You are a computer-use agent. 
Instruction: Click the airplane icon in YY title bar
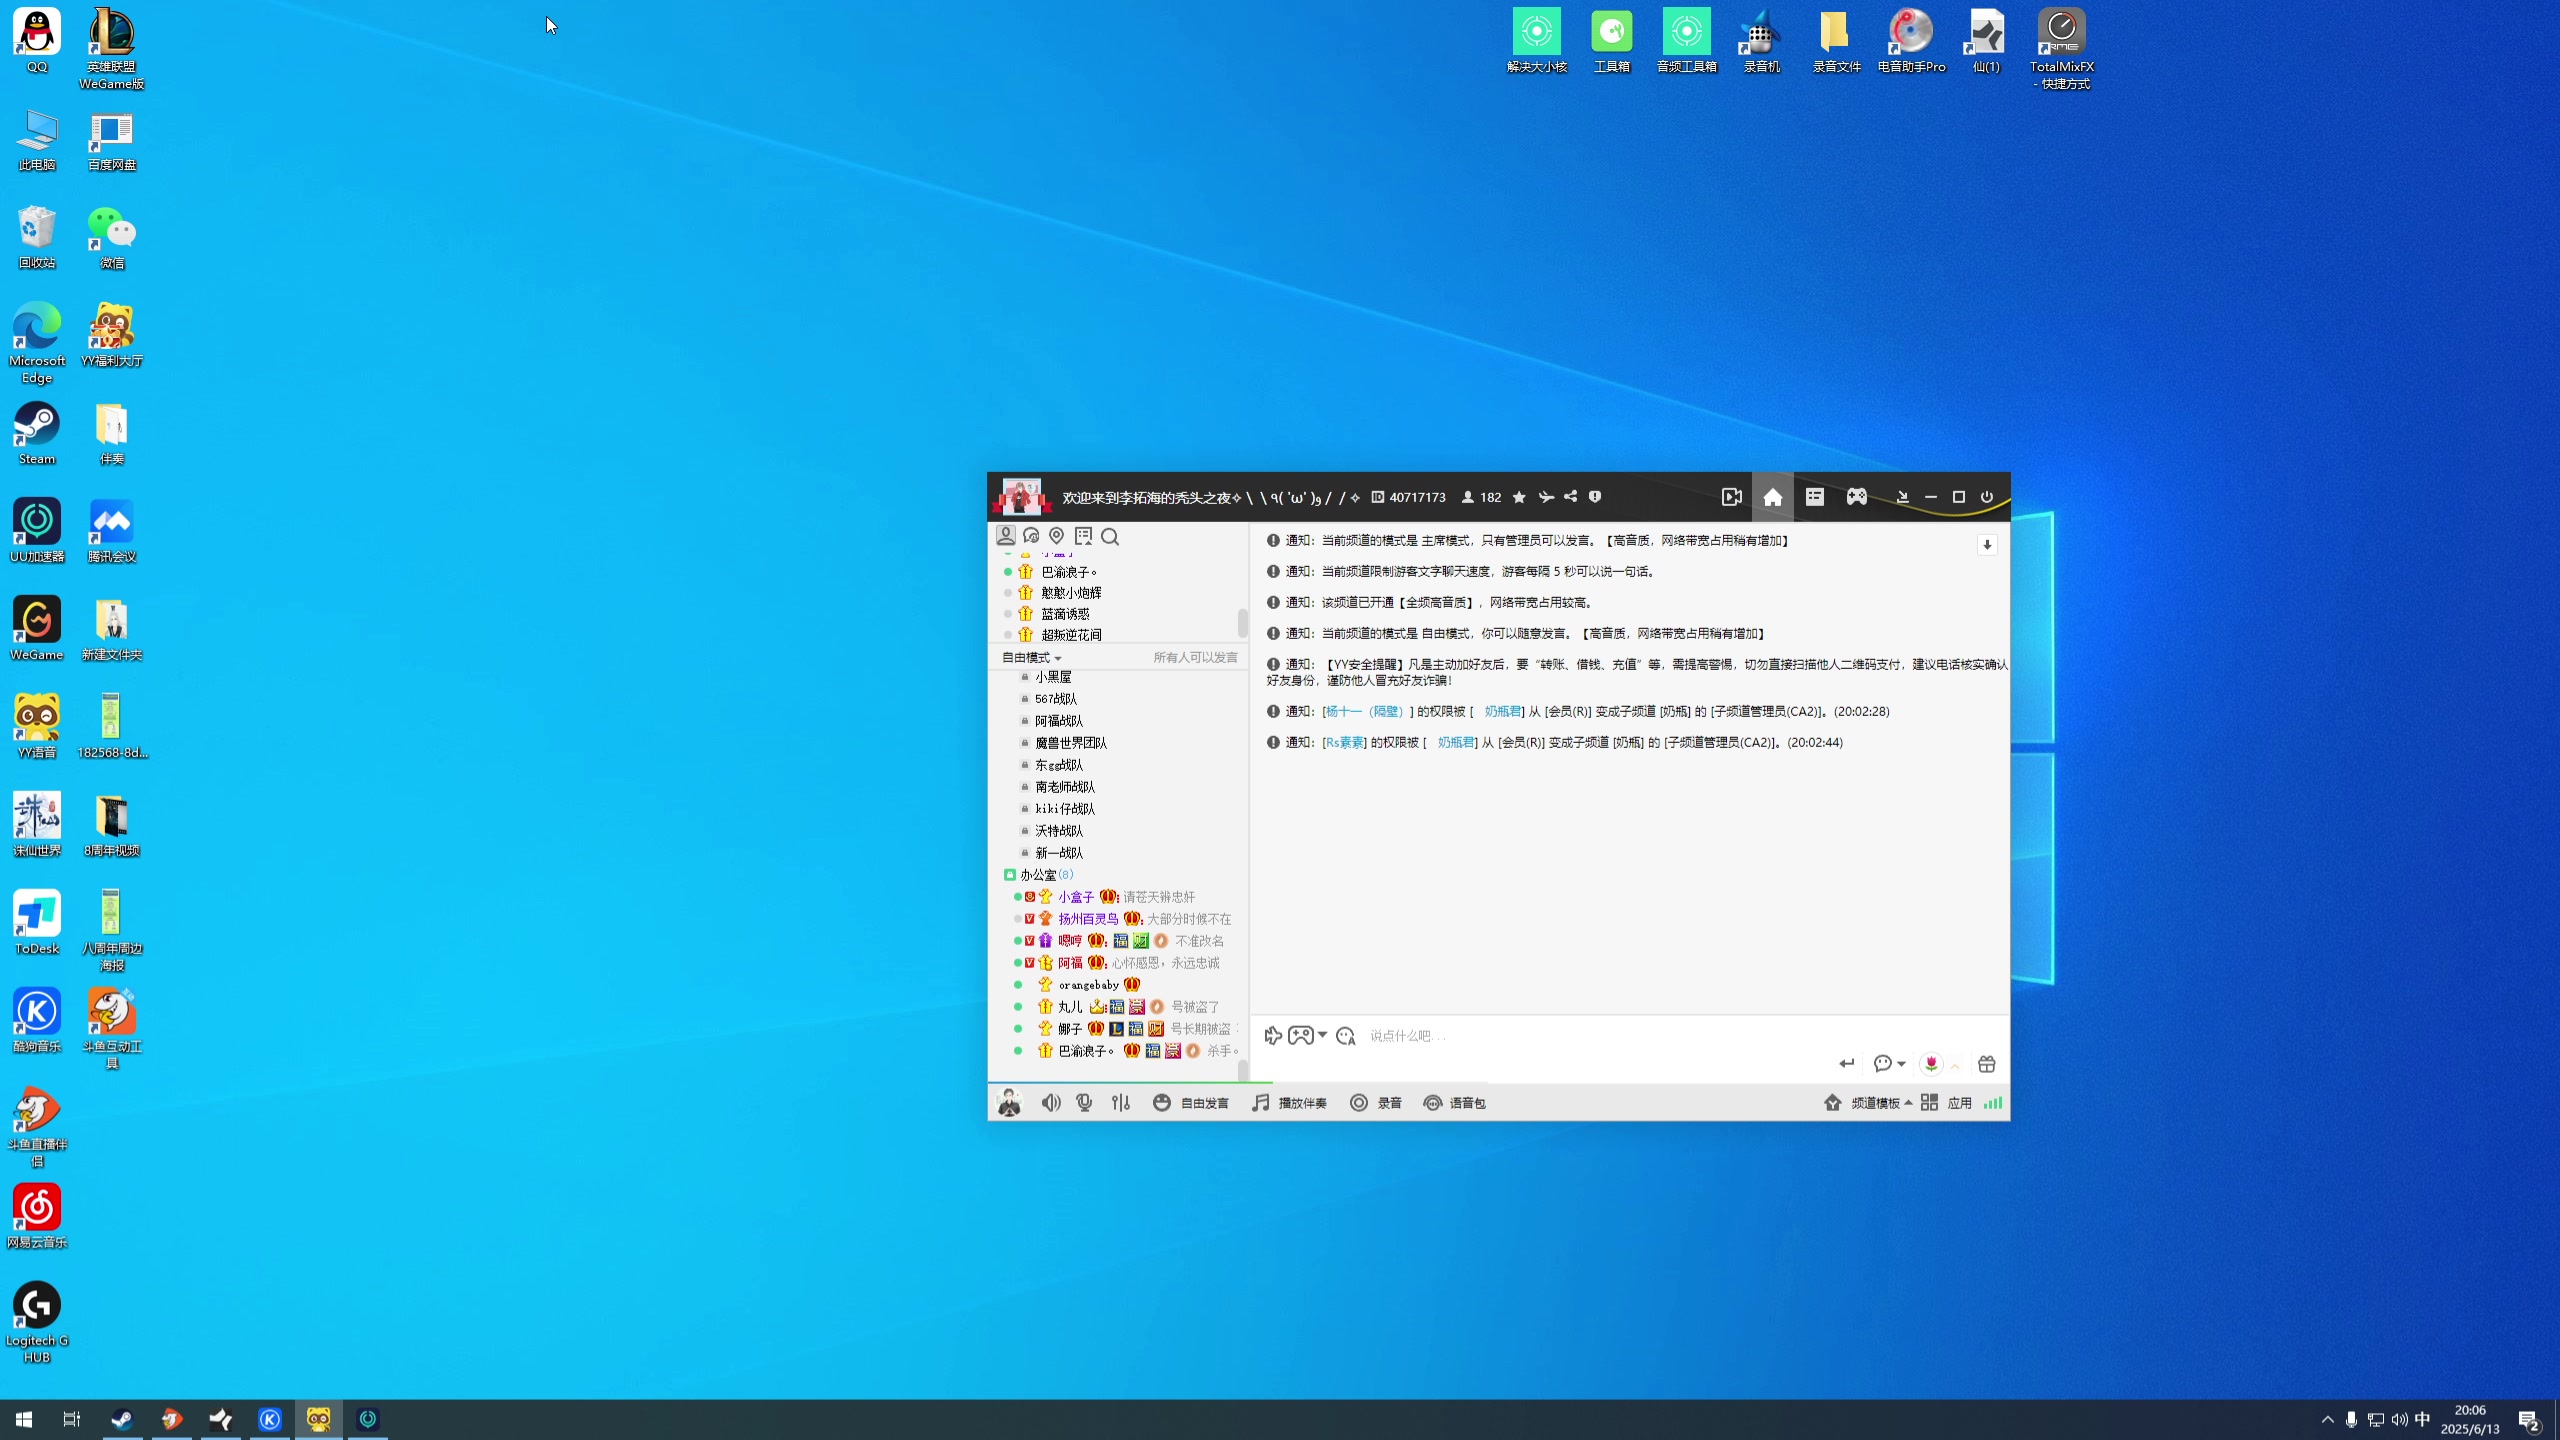coord(1546,497)
